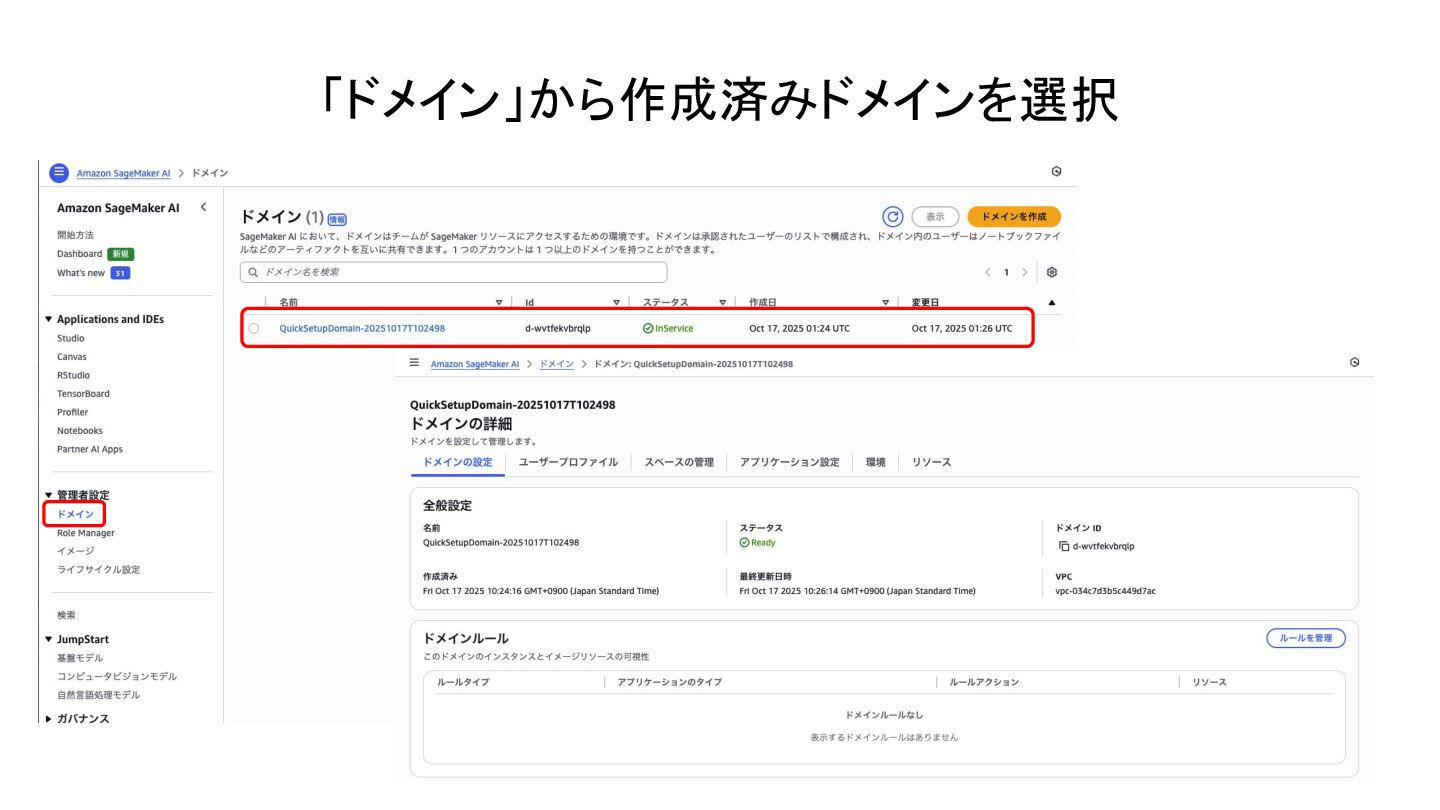Image resolution: width=1440 pixels, height=810 pixels.
Task: Click the info badge next to domain count
Action: point(338,219)
